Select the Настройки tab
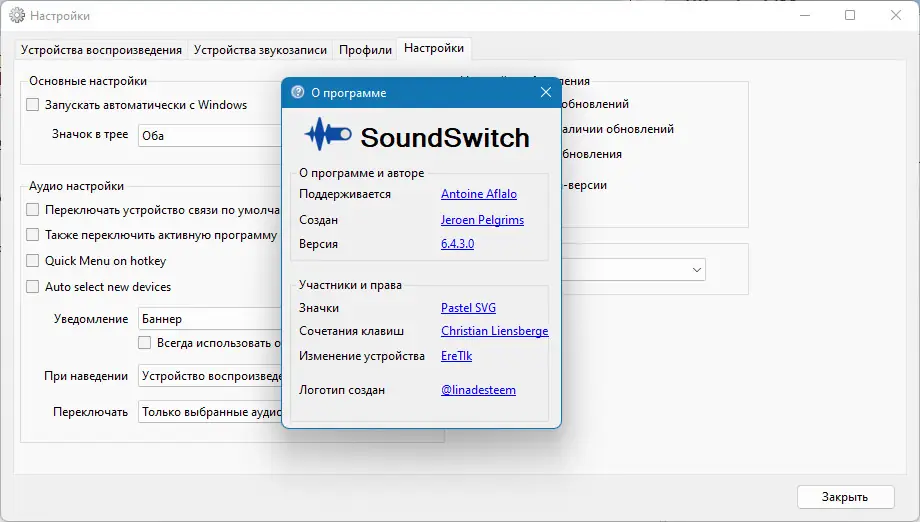This screenshot has width=920, height=522. point(434,48)
